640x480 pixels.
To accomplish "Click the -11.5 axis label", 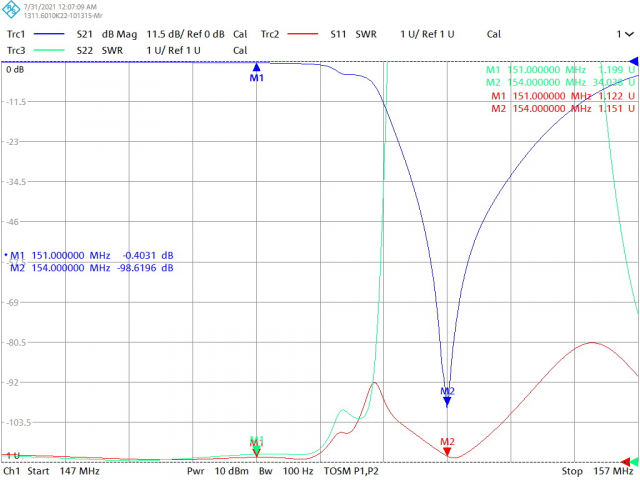I will tap(16, 102).
